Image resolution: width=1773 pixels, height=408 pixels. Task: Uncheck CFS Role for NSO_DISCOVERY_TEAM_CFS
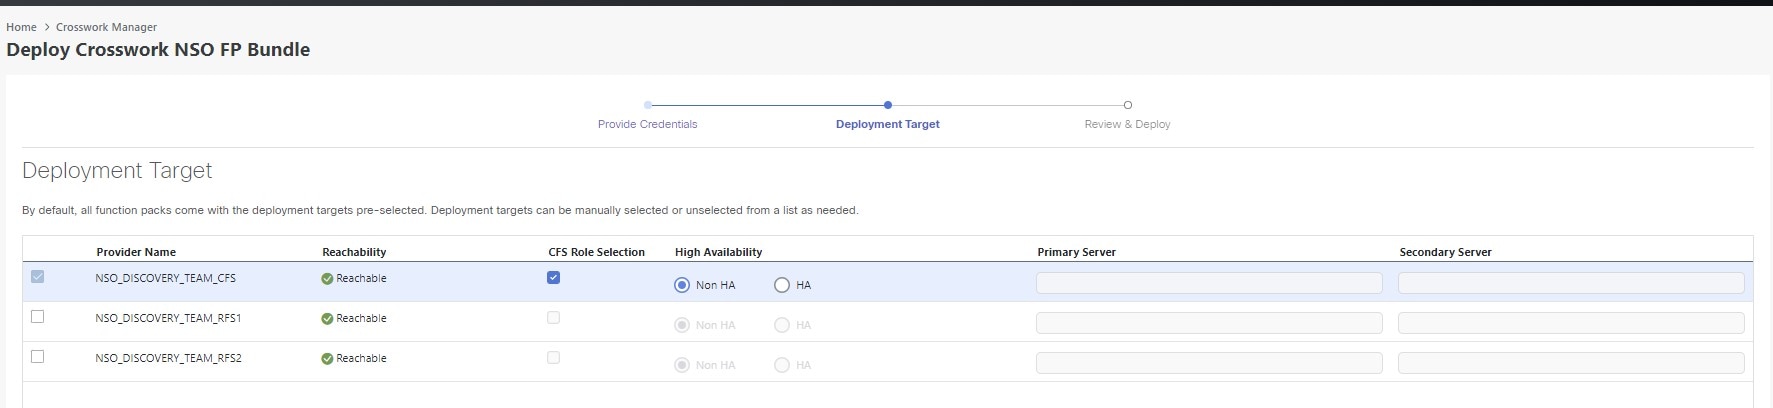[553, 277]
